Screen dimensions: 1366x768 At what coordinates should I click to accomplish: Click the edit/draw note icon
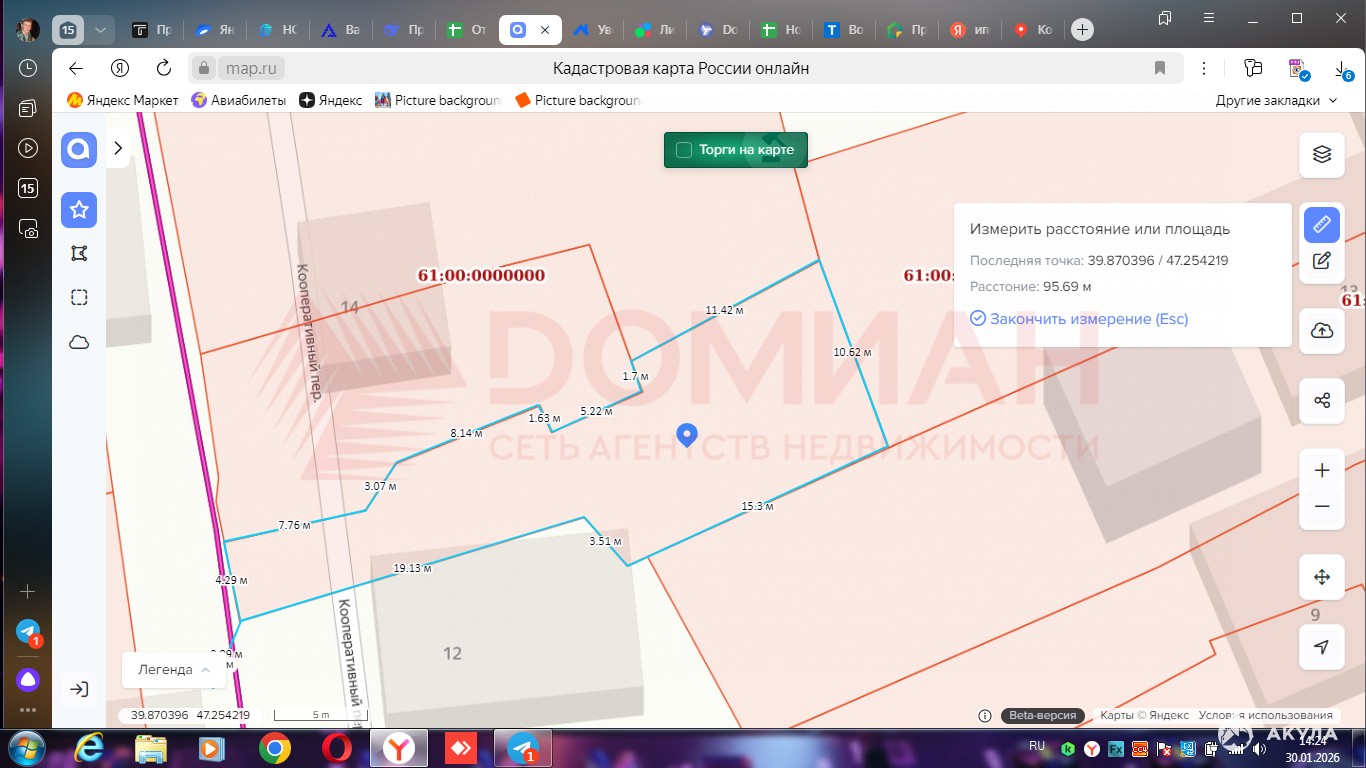(1322, 261)
